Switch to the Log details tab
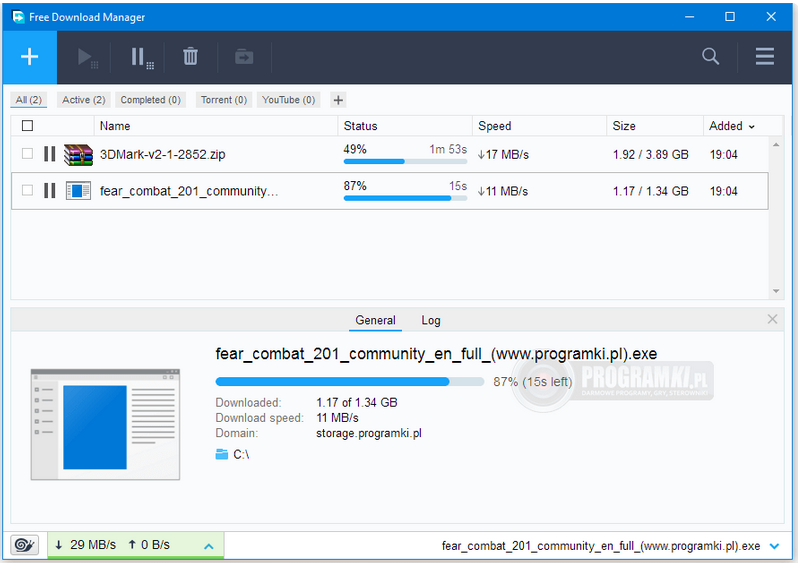The width and height of the screenshot is (798, 563). [x=431, y=320]
